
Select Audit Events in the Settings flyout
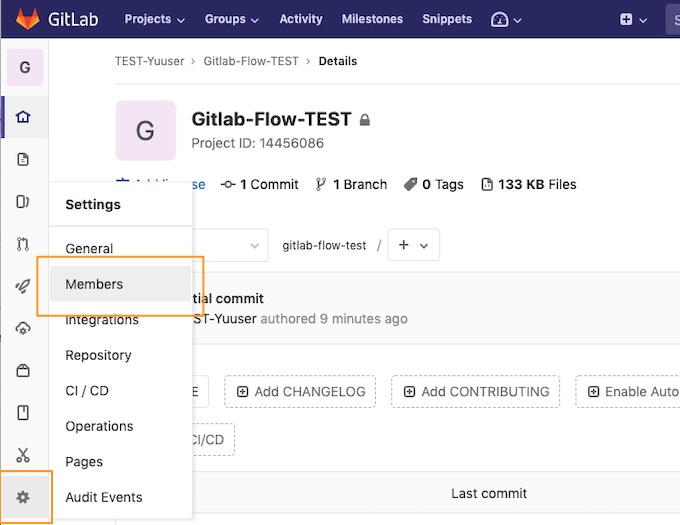coord(104,497)
